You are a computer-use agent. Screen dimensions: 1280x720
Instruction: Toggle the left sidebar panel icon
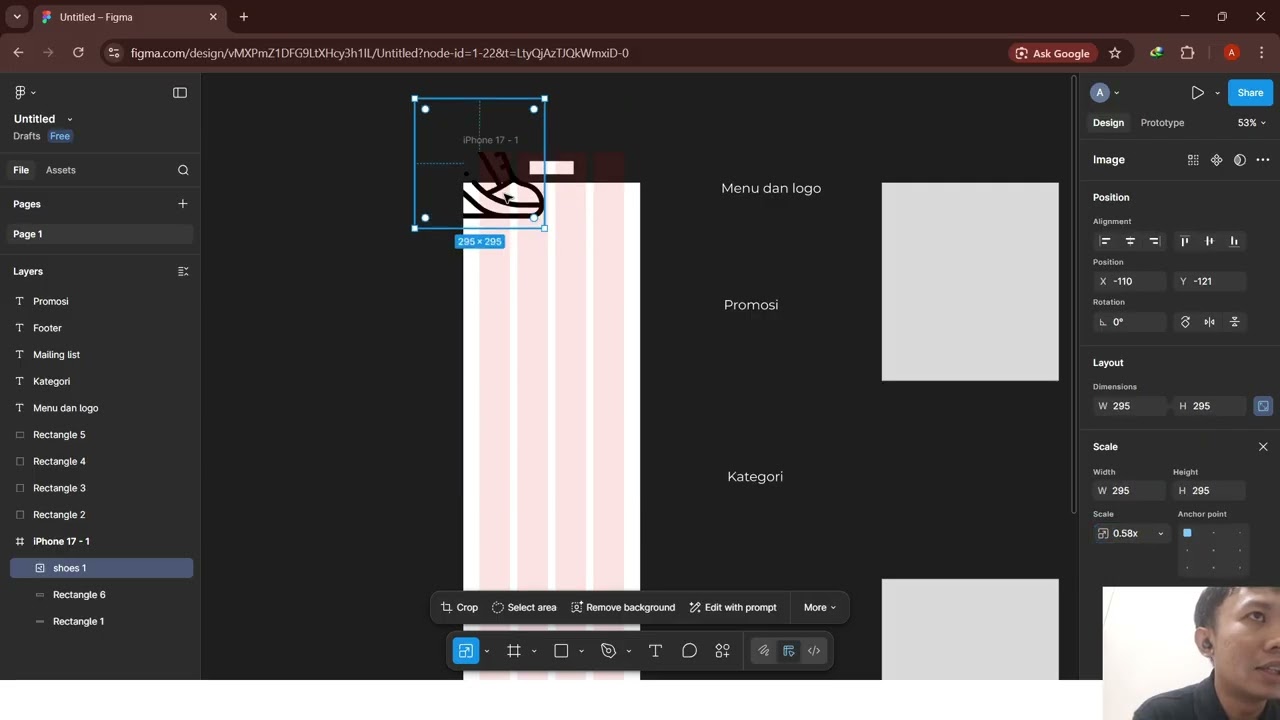180,92
